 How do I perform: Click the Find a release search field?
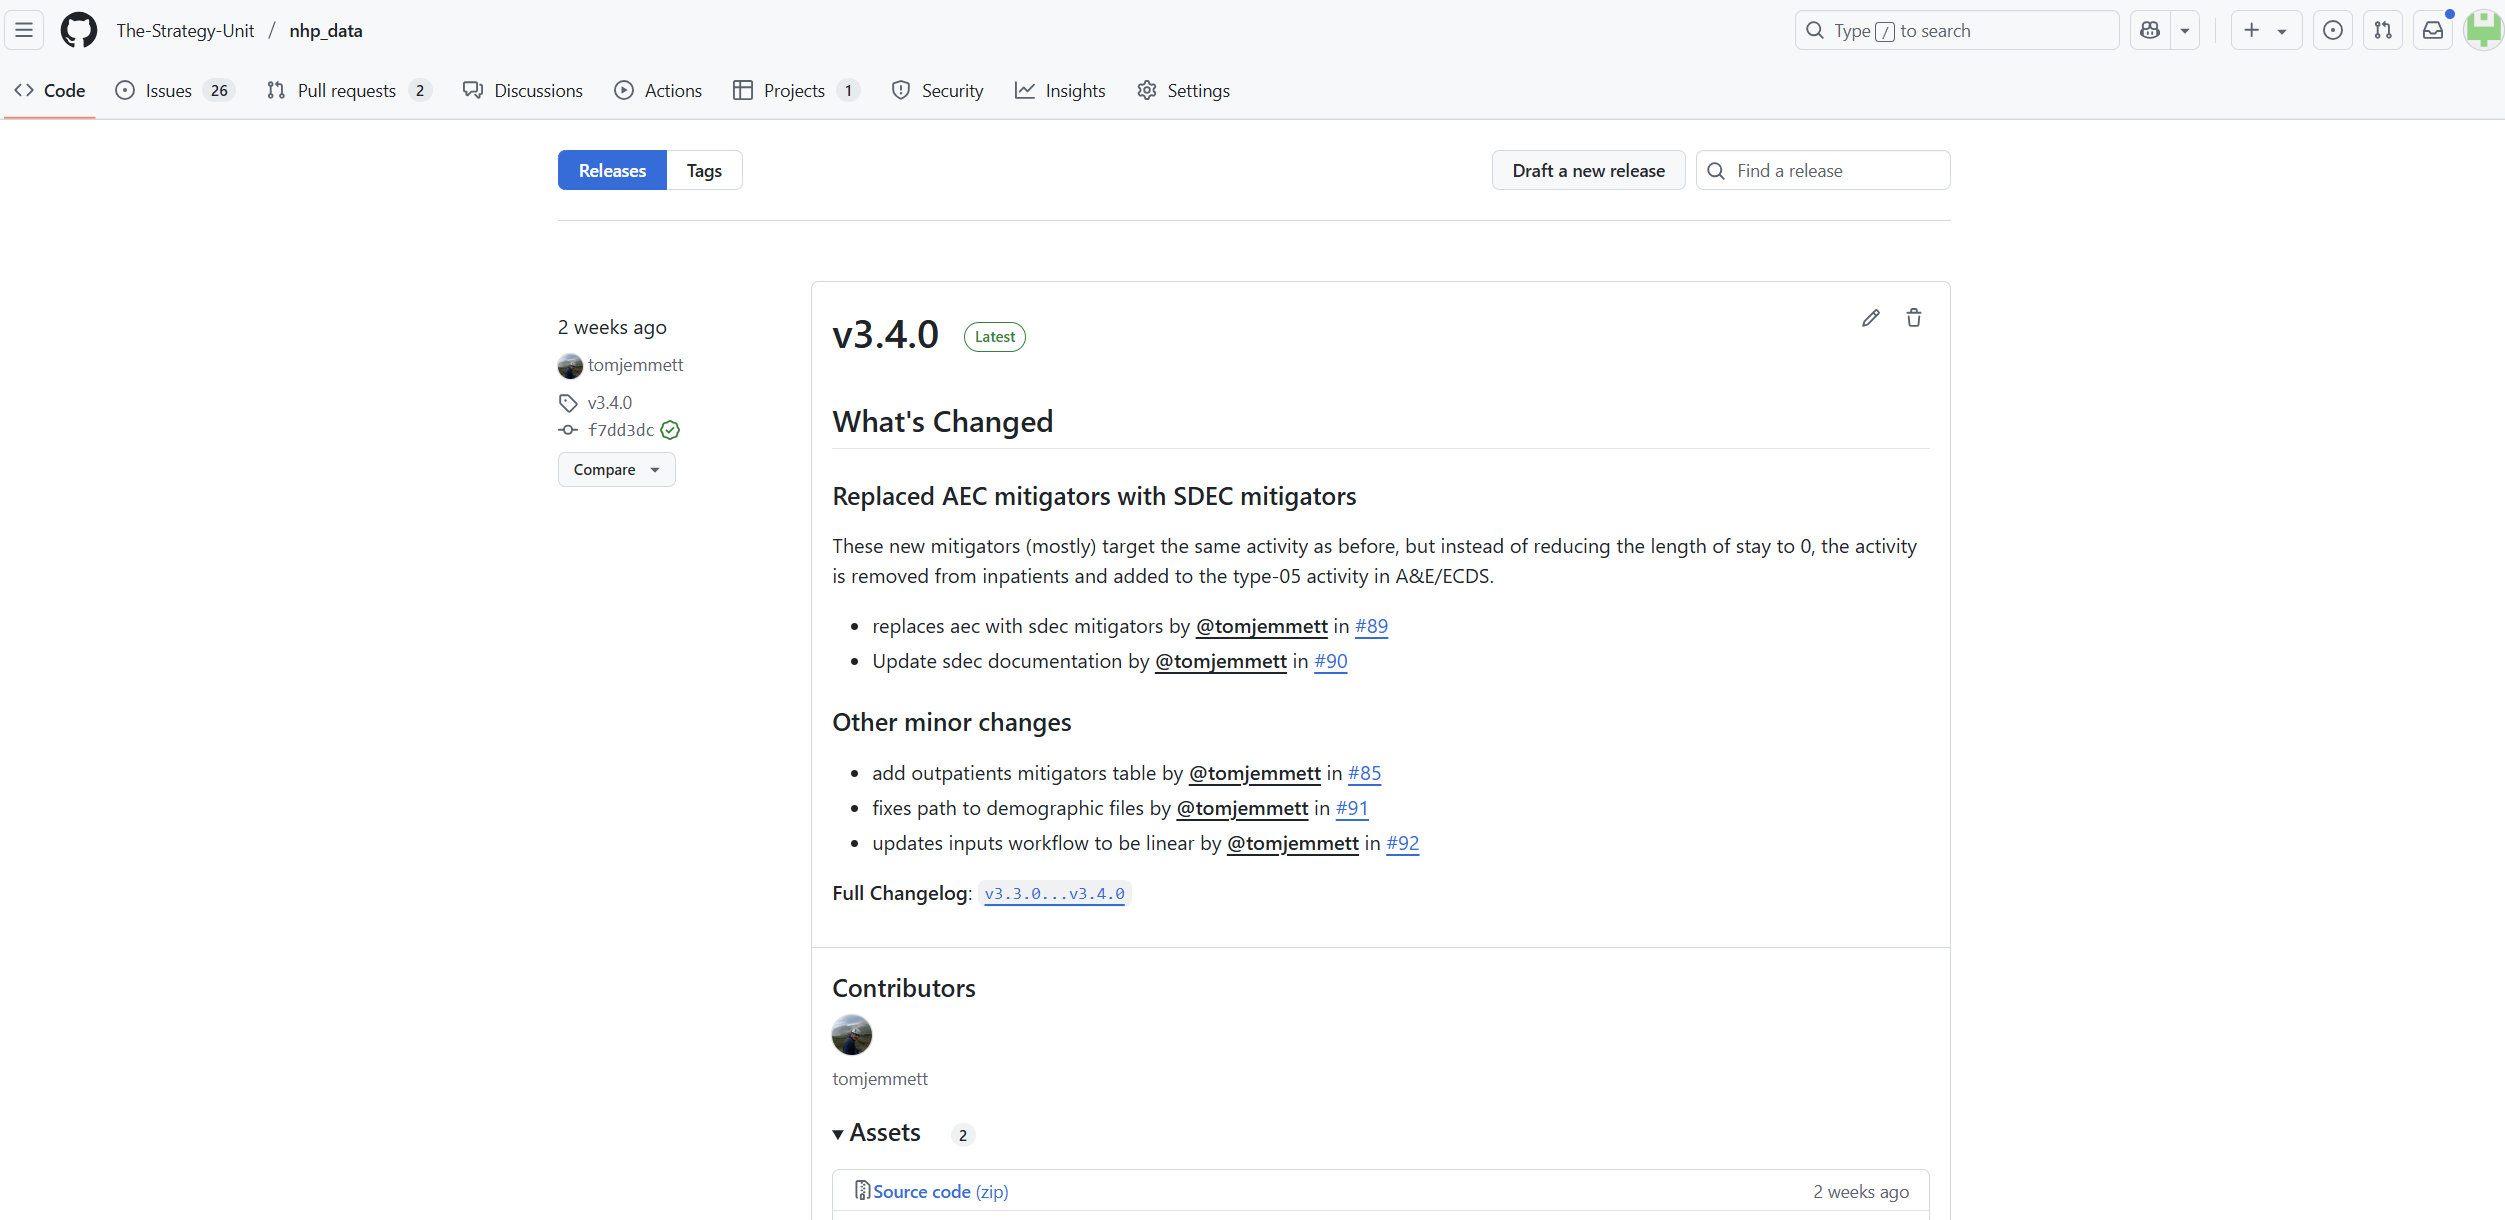1835,170
